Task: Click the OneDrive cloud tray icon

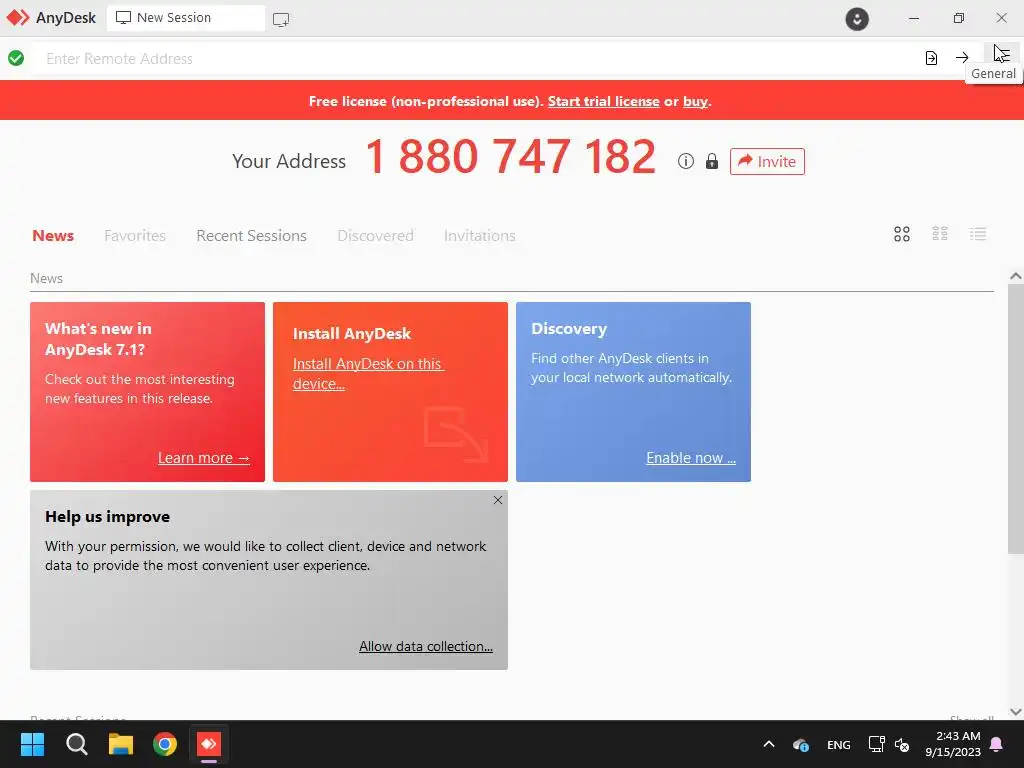Action: tap(801, 744)
